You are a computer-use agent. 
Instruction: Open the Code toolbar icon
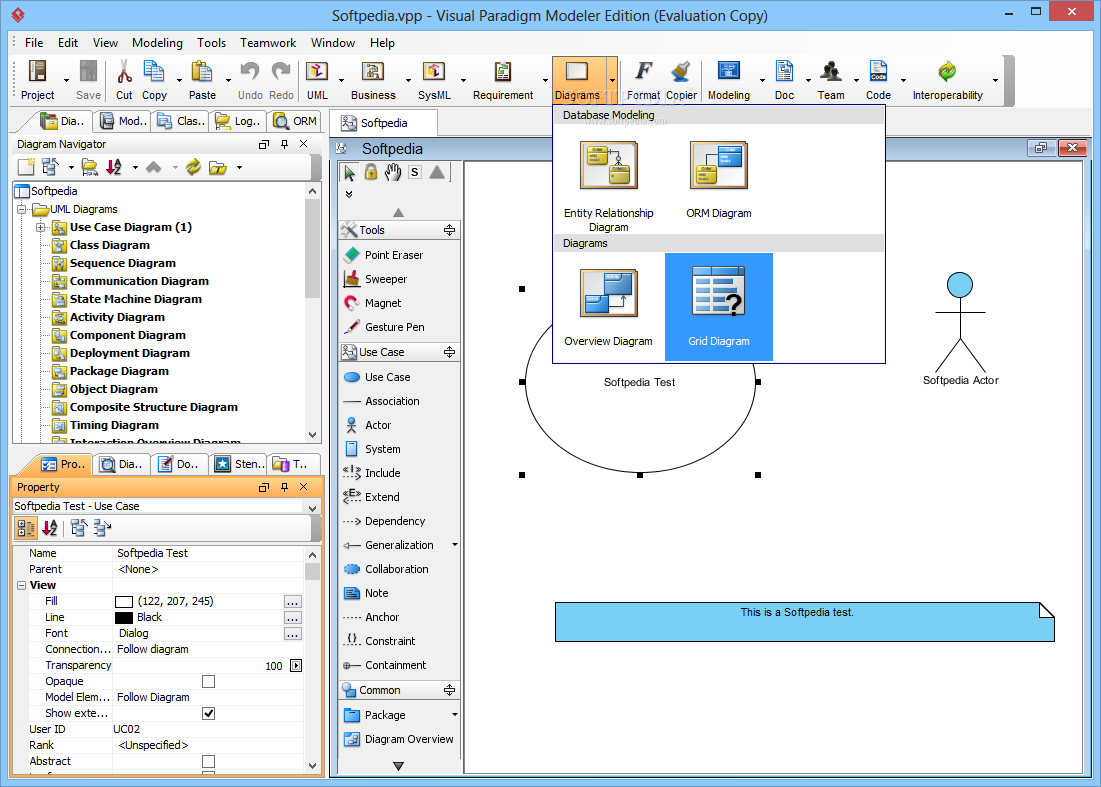(878, 72)
